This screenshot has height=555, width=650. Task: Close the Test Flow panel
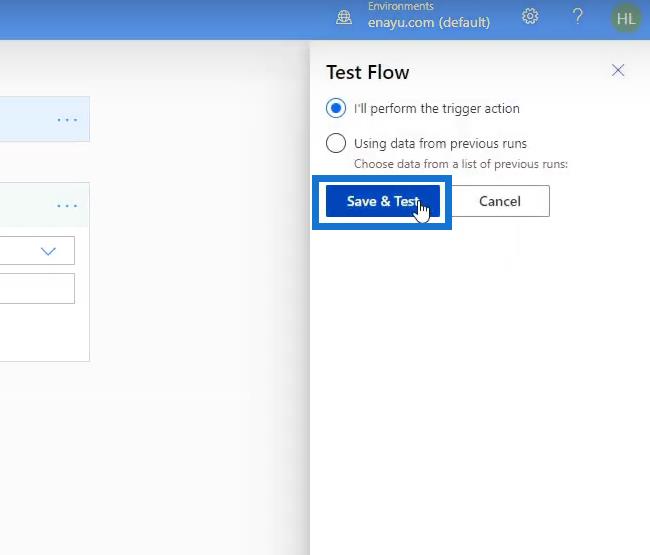click(618, 70)
